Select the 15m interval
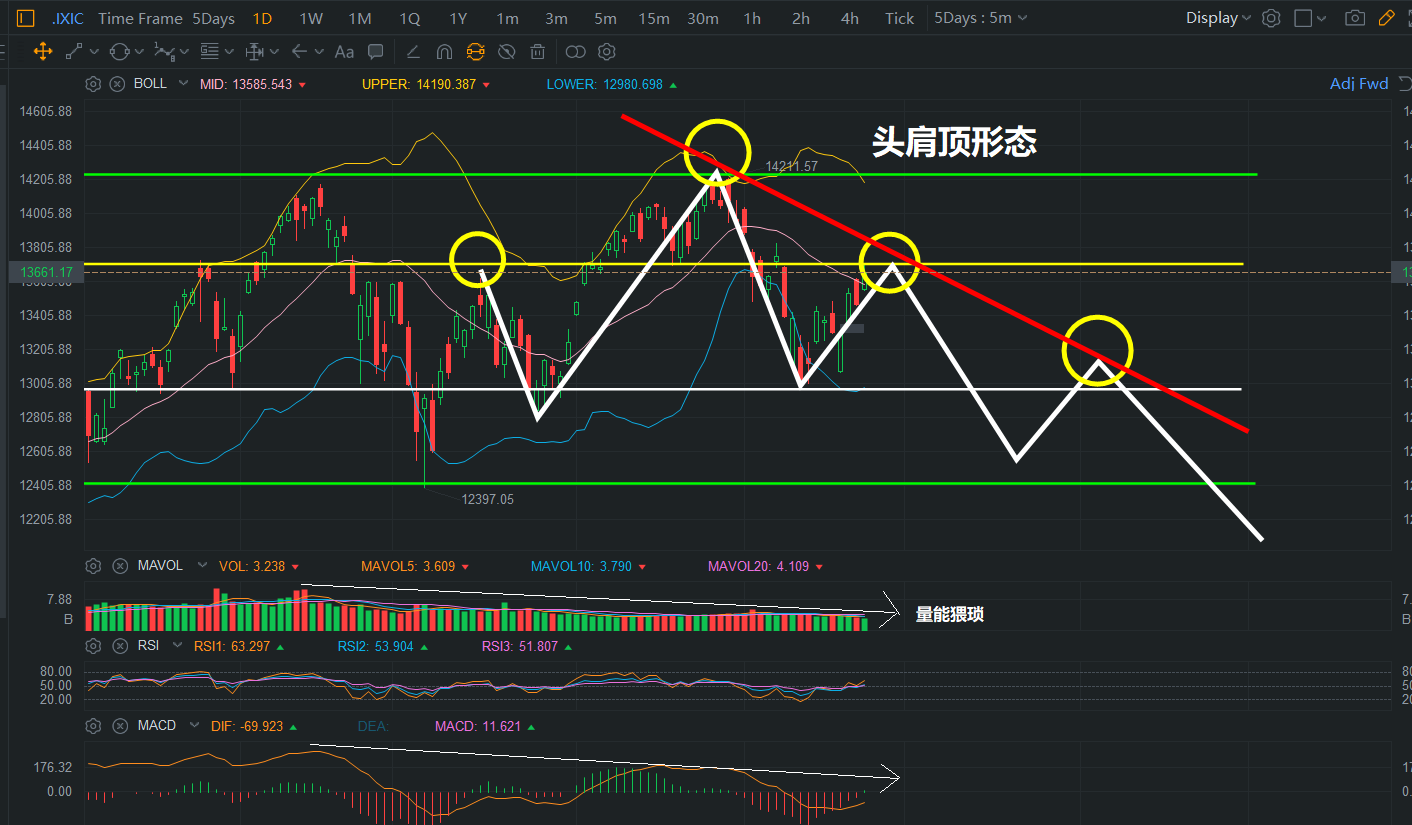The width and height of the screenshot is (1412, 825). point(654,18)
